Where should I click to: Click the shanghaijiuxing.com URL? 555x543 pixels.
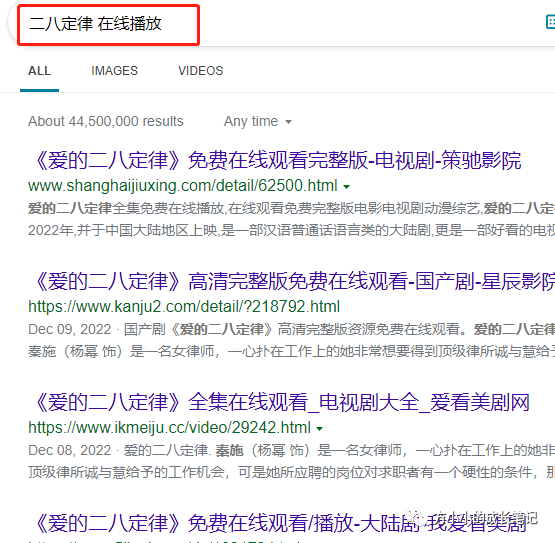pyautogui.click(x=183, y=185)
